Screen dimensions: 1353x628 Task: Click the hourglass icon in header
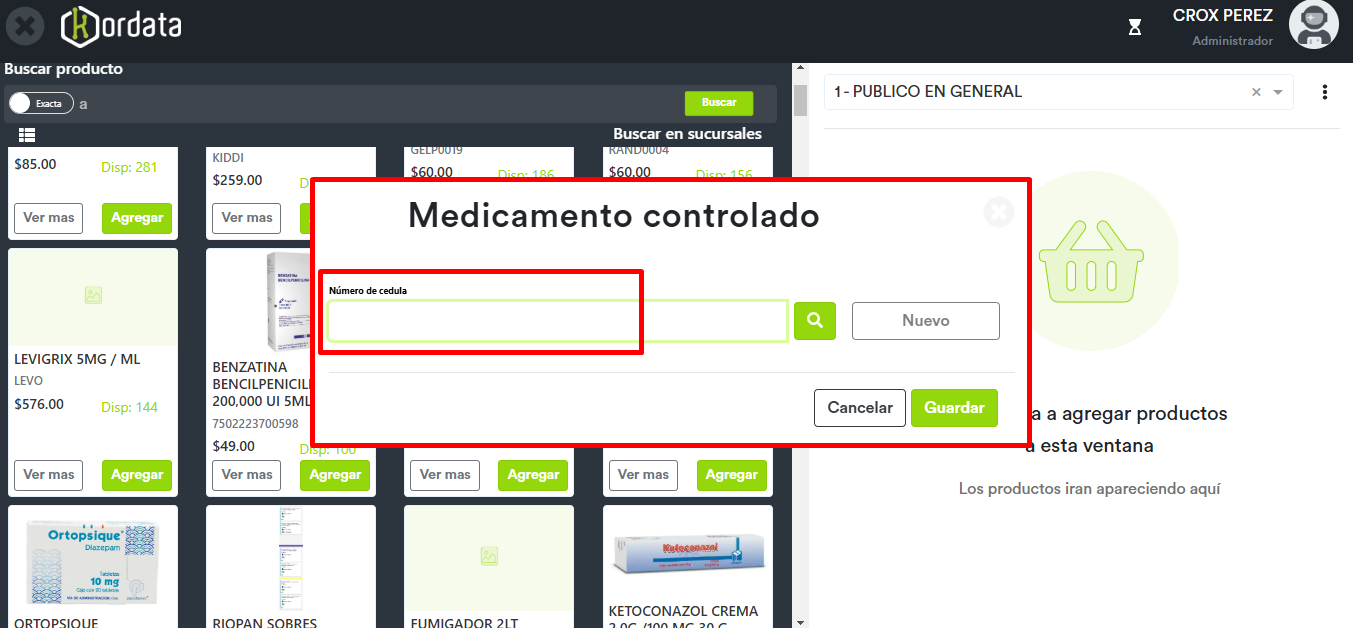click(1134, 27)
